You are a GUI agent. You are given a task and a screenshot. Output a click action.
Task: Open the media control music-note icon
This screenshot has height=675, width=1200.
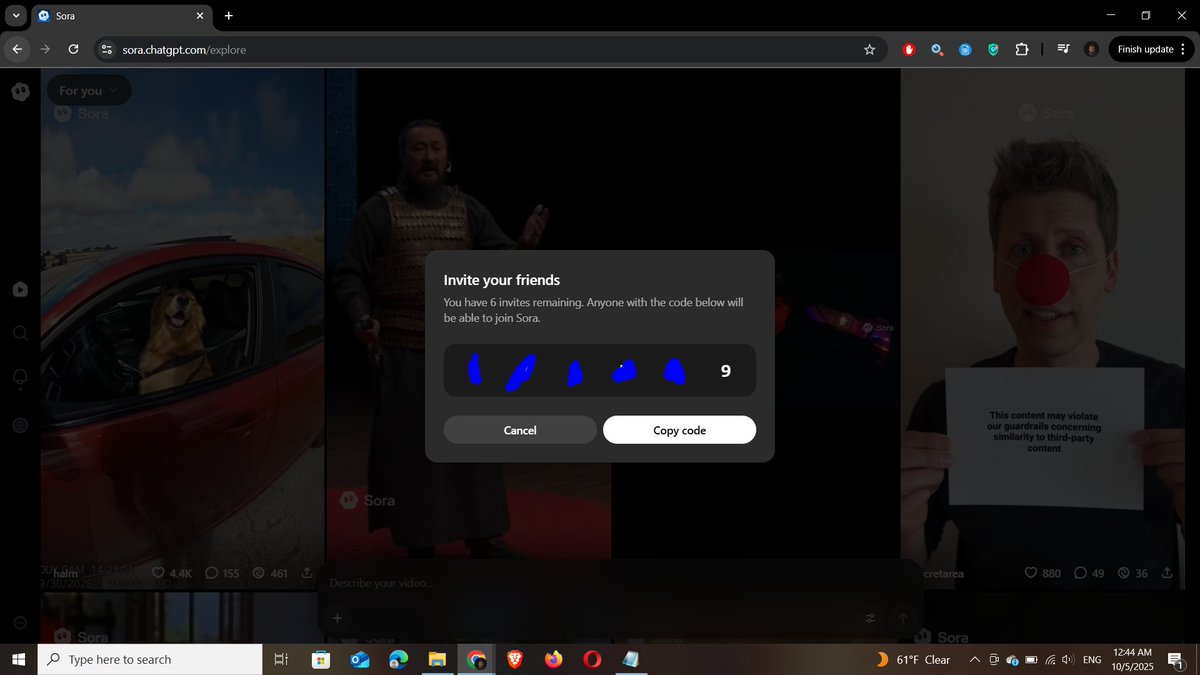tap(1064, 49)
